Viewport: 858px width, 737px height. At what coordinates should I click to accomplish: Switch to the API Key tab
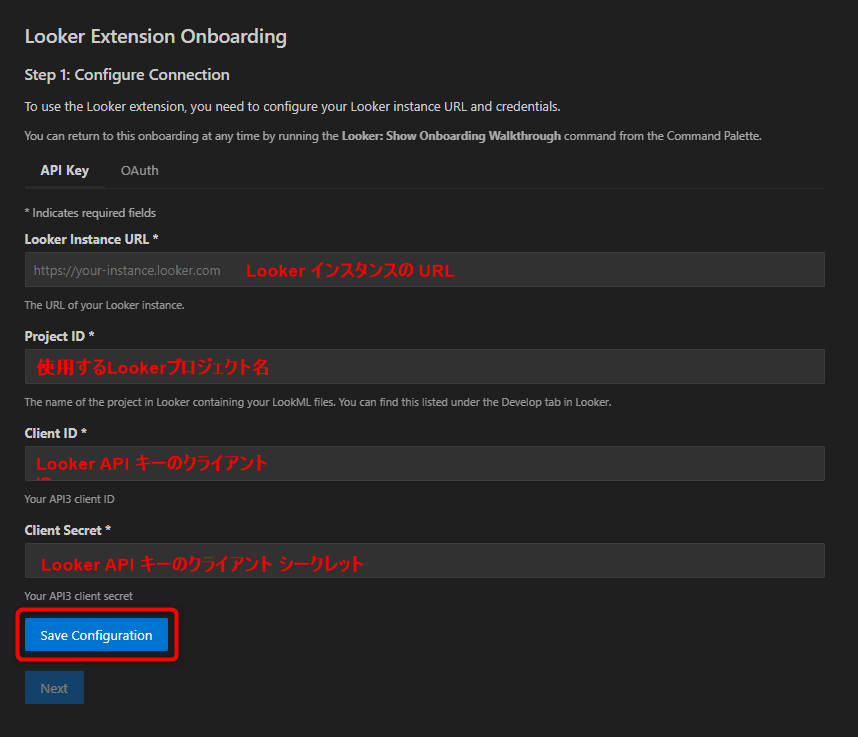(x=65, y=171)
